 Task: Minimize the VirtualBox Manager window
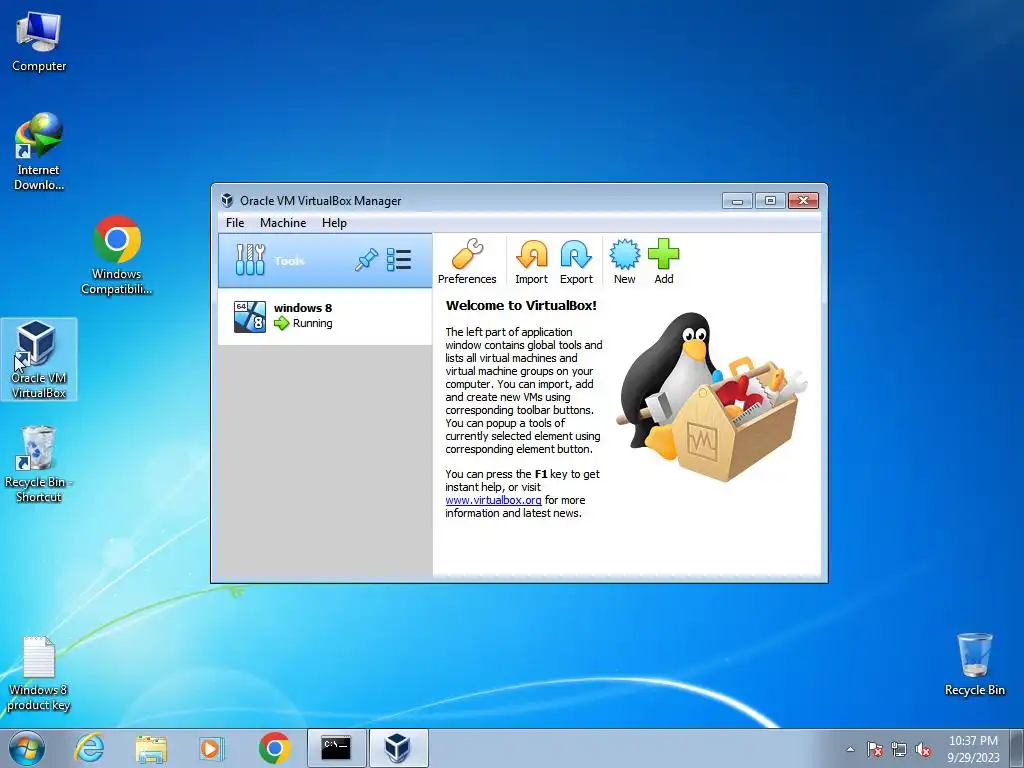tap(737, 200)
